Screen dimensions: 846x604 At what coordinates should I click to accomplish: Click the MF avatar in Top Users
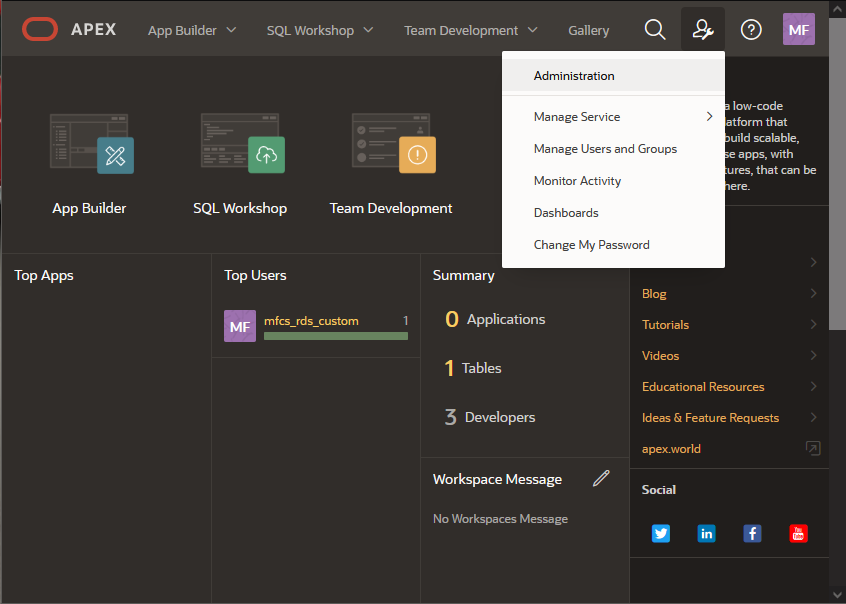coord(240,326)
